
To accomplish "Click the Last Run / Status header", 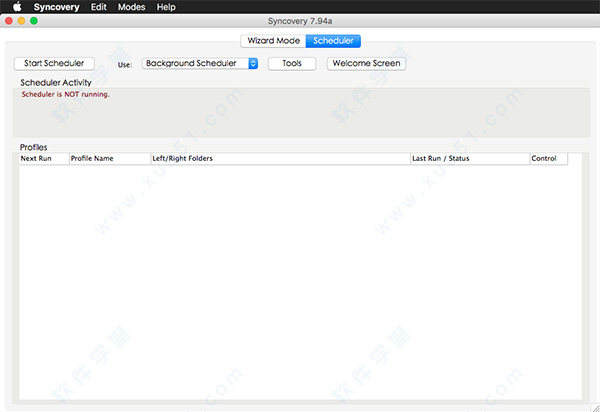I will click(470, 158).
